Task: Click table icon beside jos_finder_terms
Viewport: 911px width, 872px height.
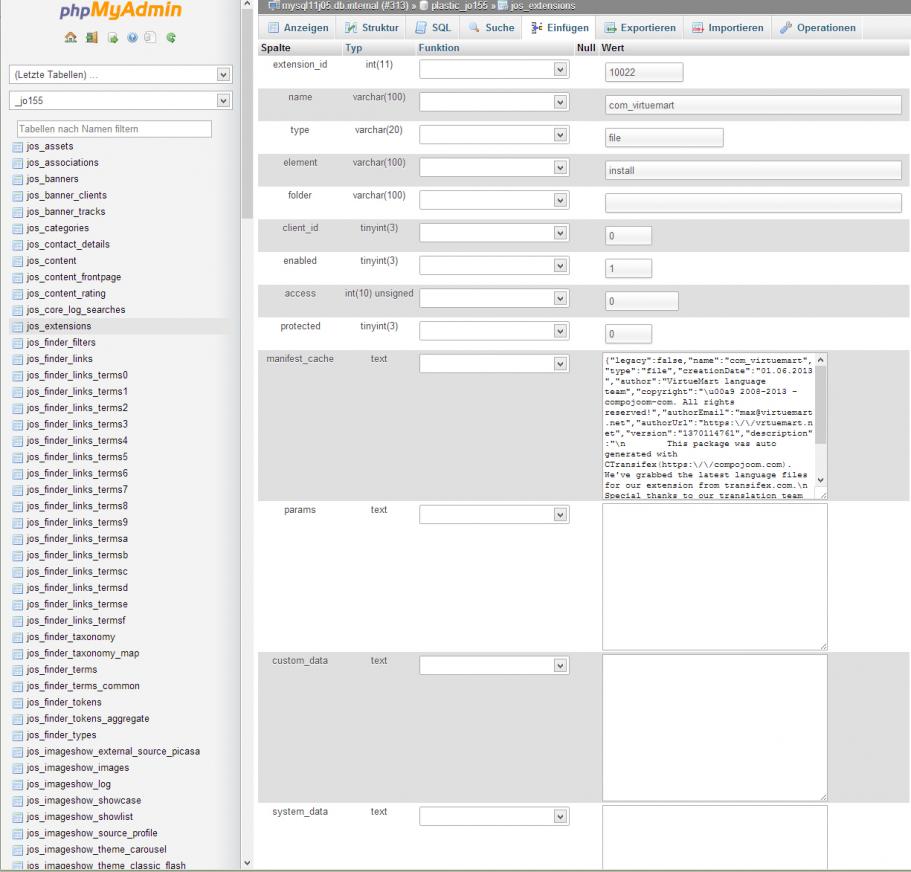Action: click(17, 669)
